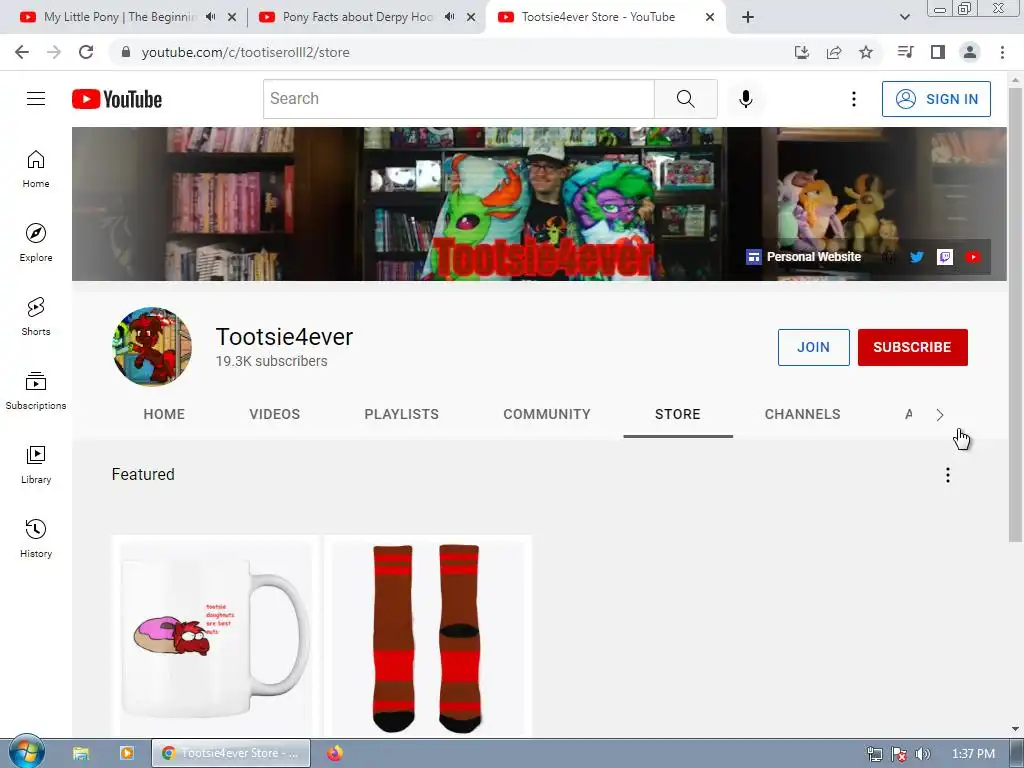Open YouTube settings three-dot menu
Image resolution: width=1024 pixels, height=768 pixels.
pos(854,99)
